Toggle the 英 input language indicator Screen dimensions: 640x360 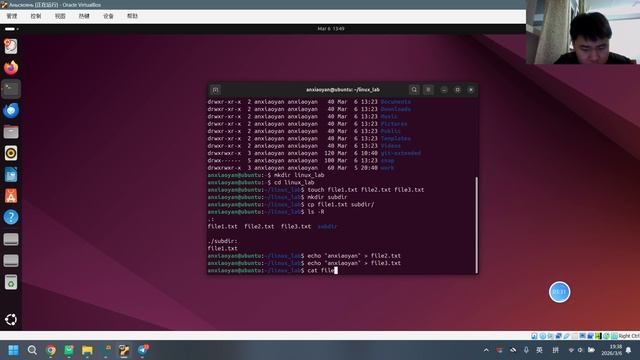540,350
